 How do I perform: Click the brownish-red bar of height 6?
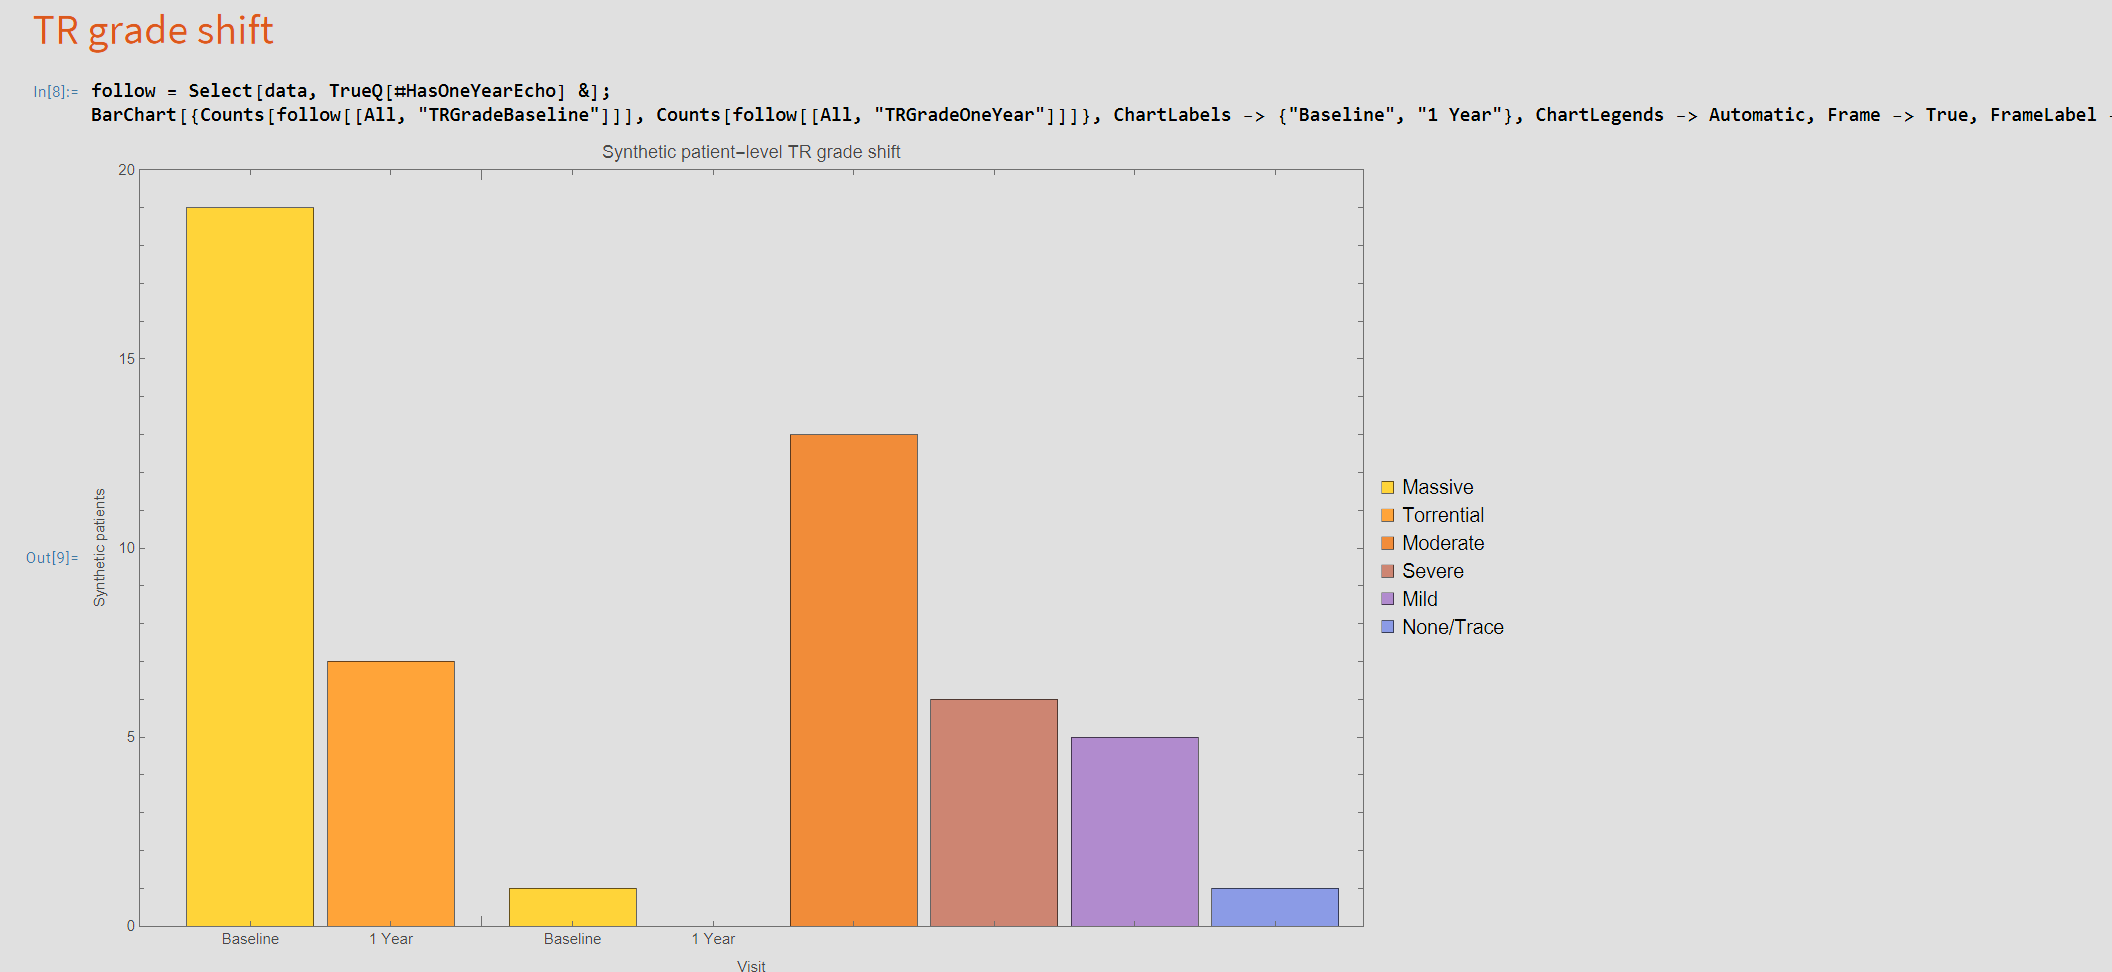tap(994, 813)
